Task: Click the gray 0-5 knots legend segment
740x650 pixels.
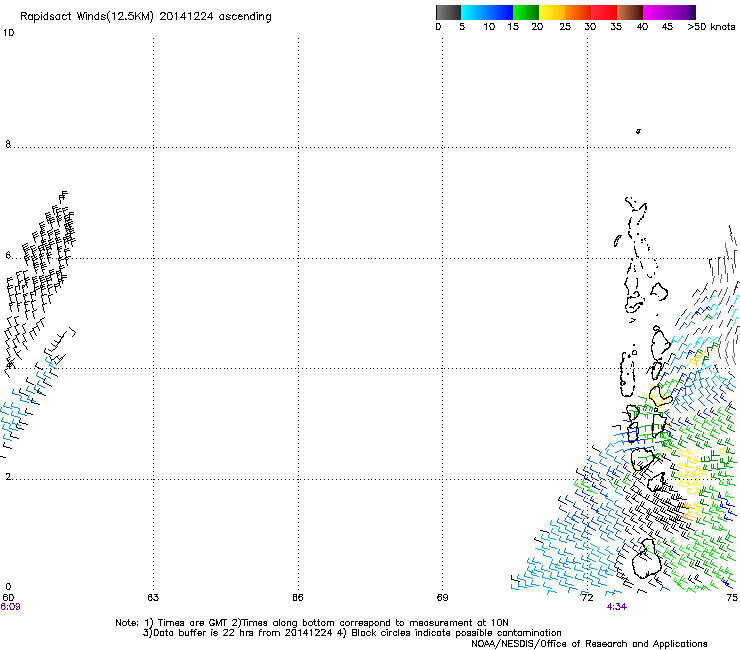Action: click(448, 12)
